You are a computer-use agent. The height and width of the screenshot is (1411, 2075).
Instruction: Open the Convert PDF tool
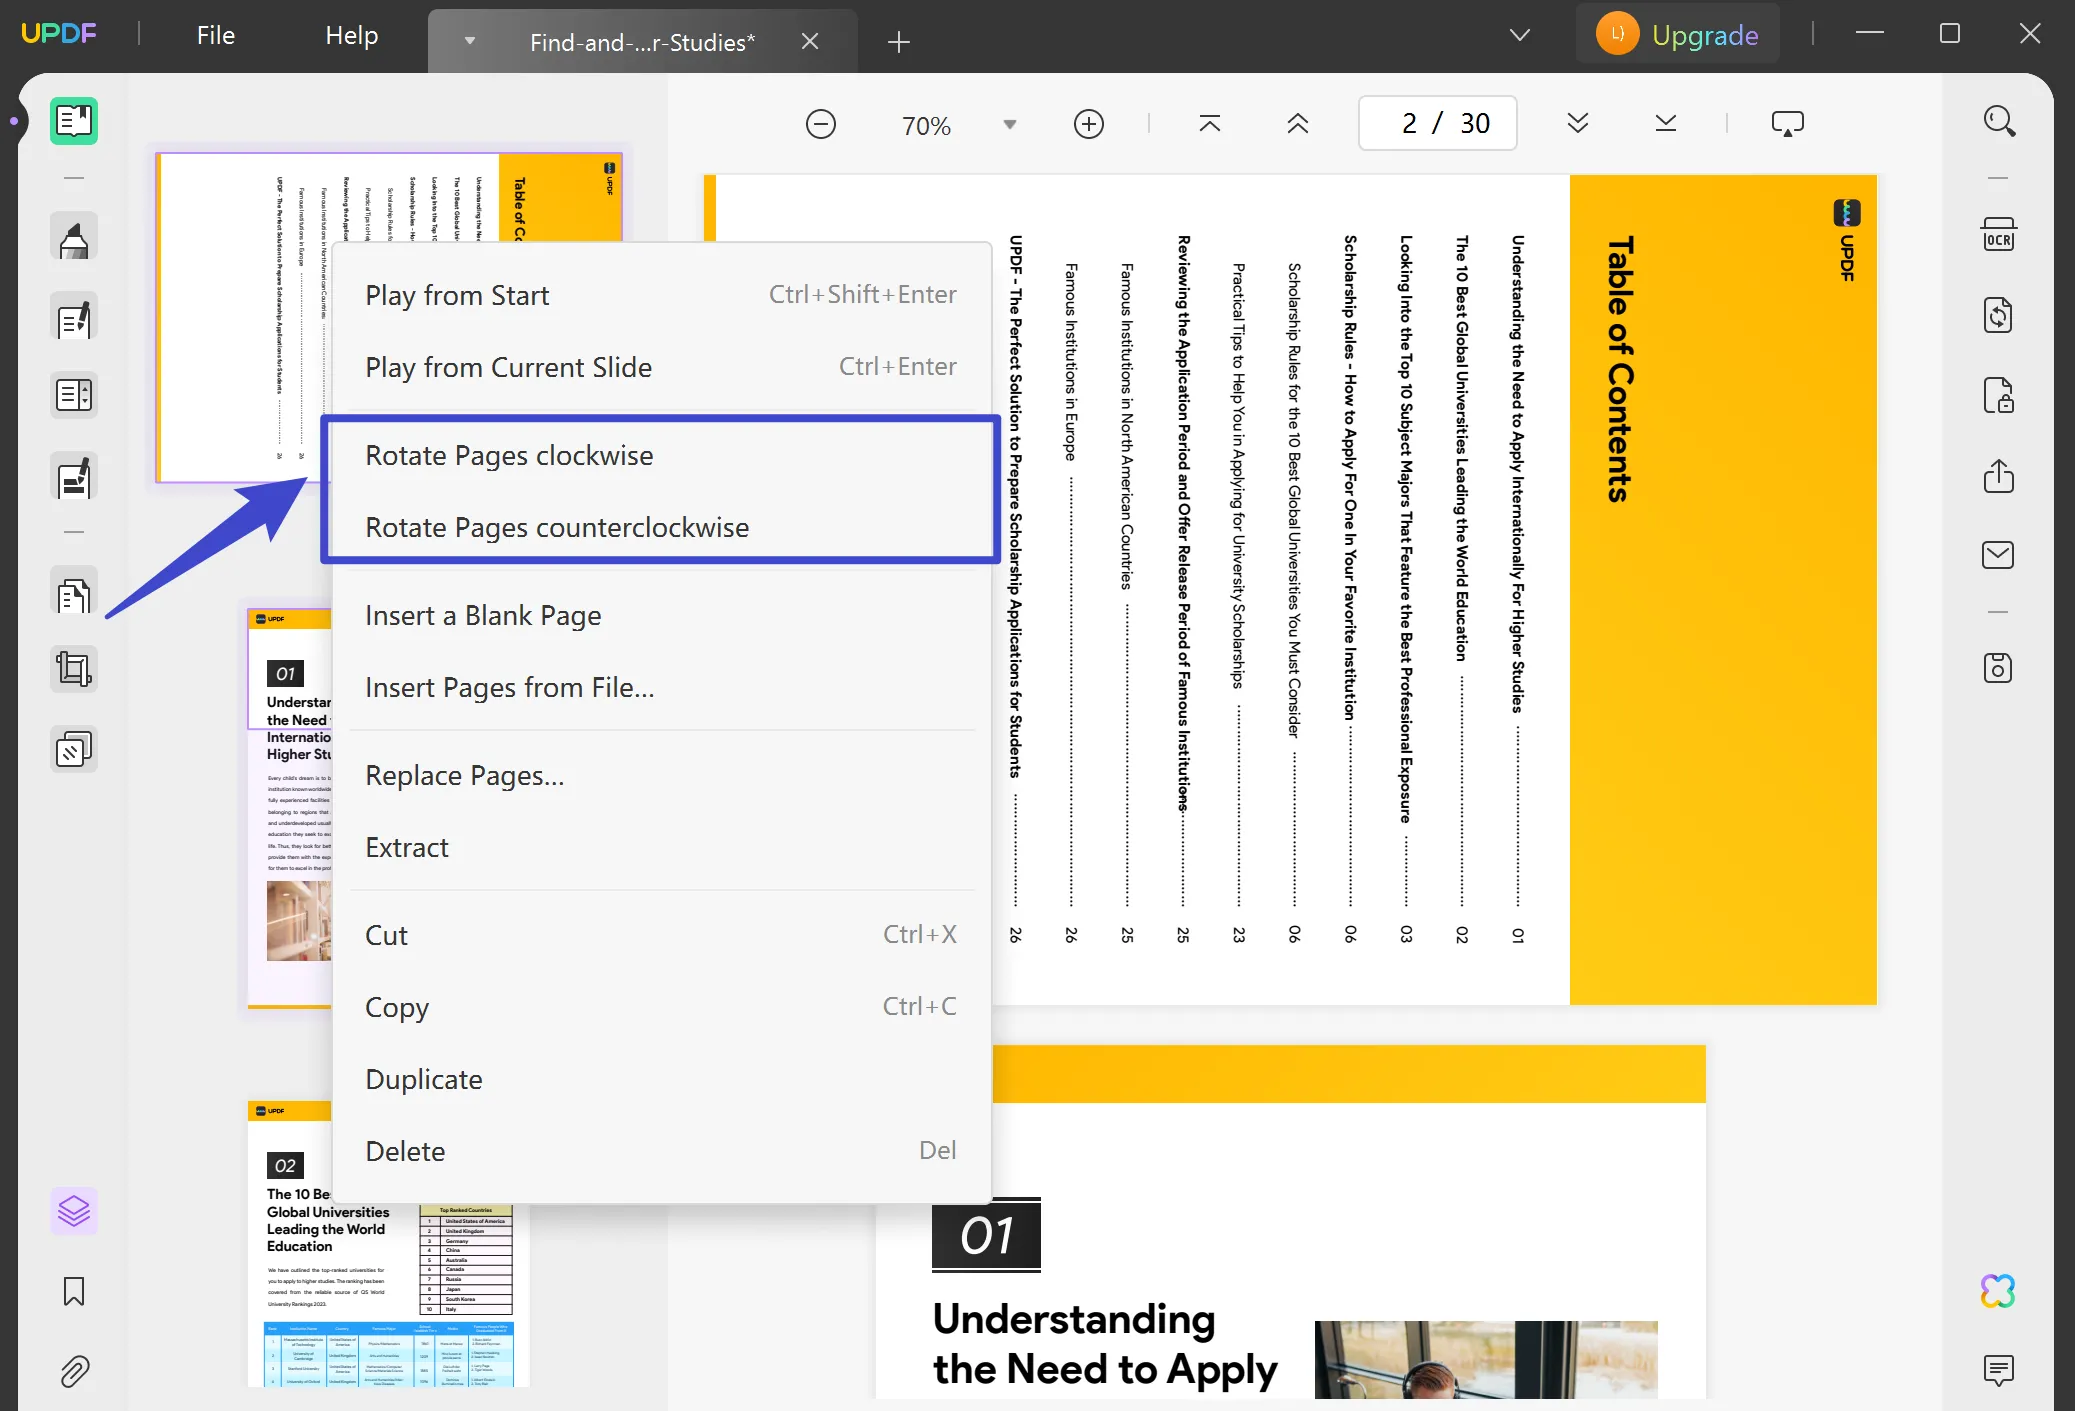coord(1999,315)
